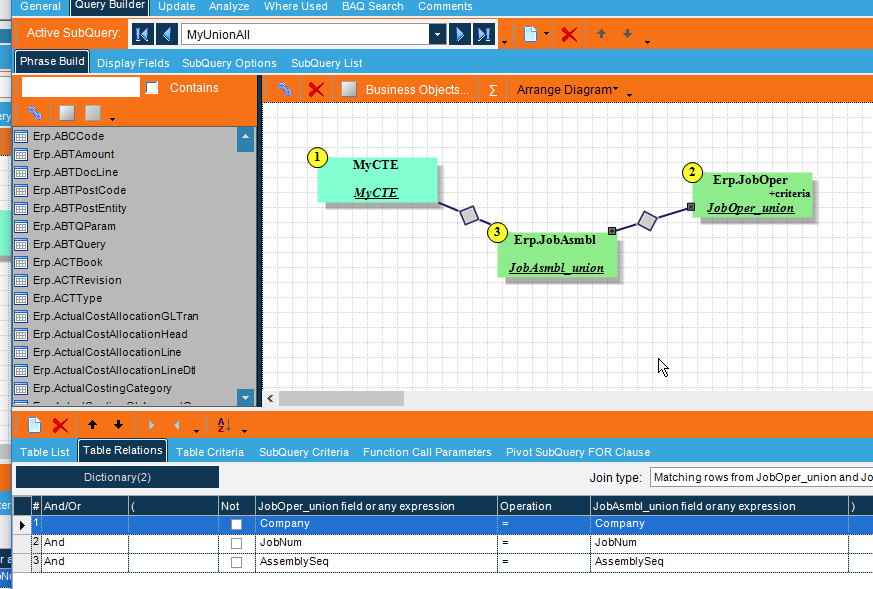Viewport: 873px width, 589px height.
Task: Click first gray square icon above table list
Action: click(x=67, y=113)
